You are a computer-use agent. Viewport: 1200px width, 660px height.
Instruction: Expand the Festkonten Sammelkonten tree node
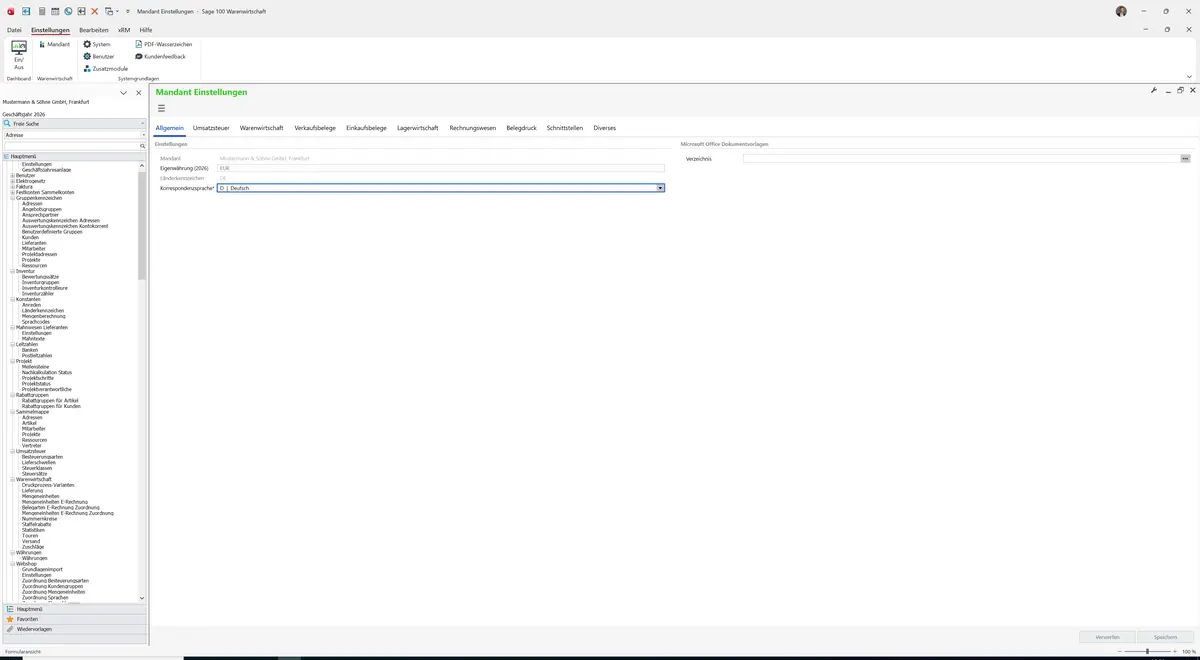point(13,192)
